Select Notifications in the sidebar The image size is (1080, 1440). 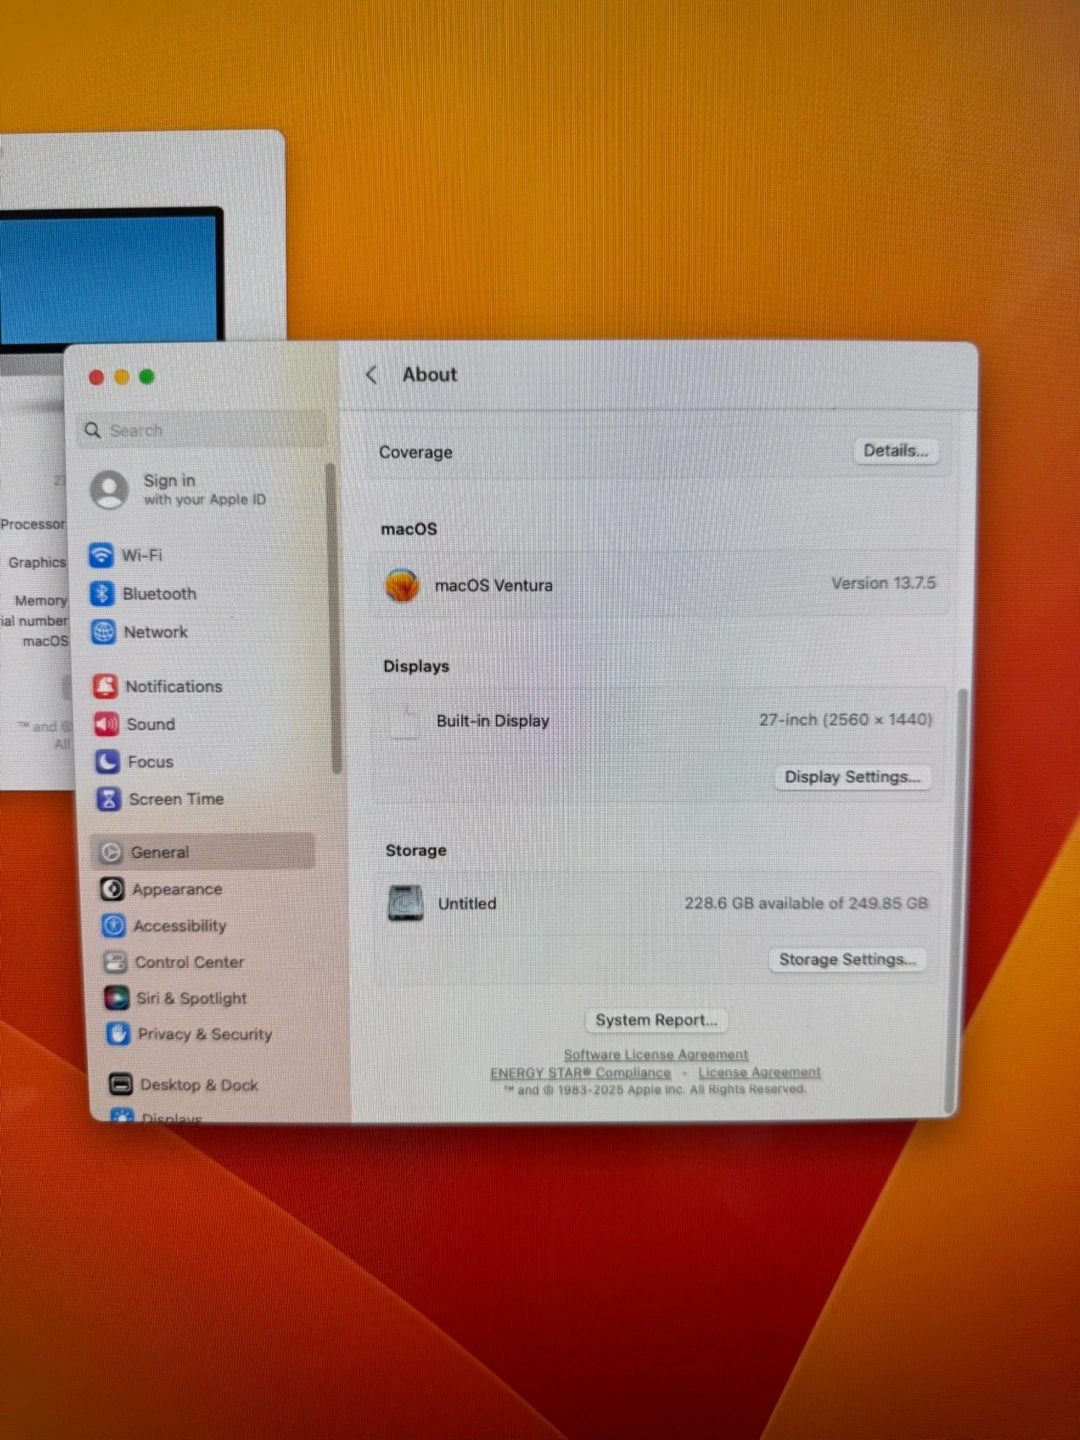(174, 686)
